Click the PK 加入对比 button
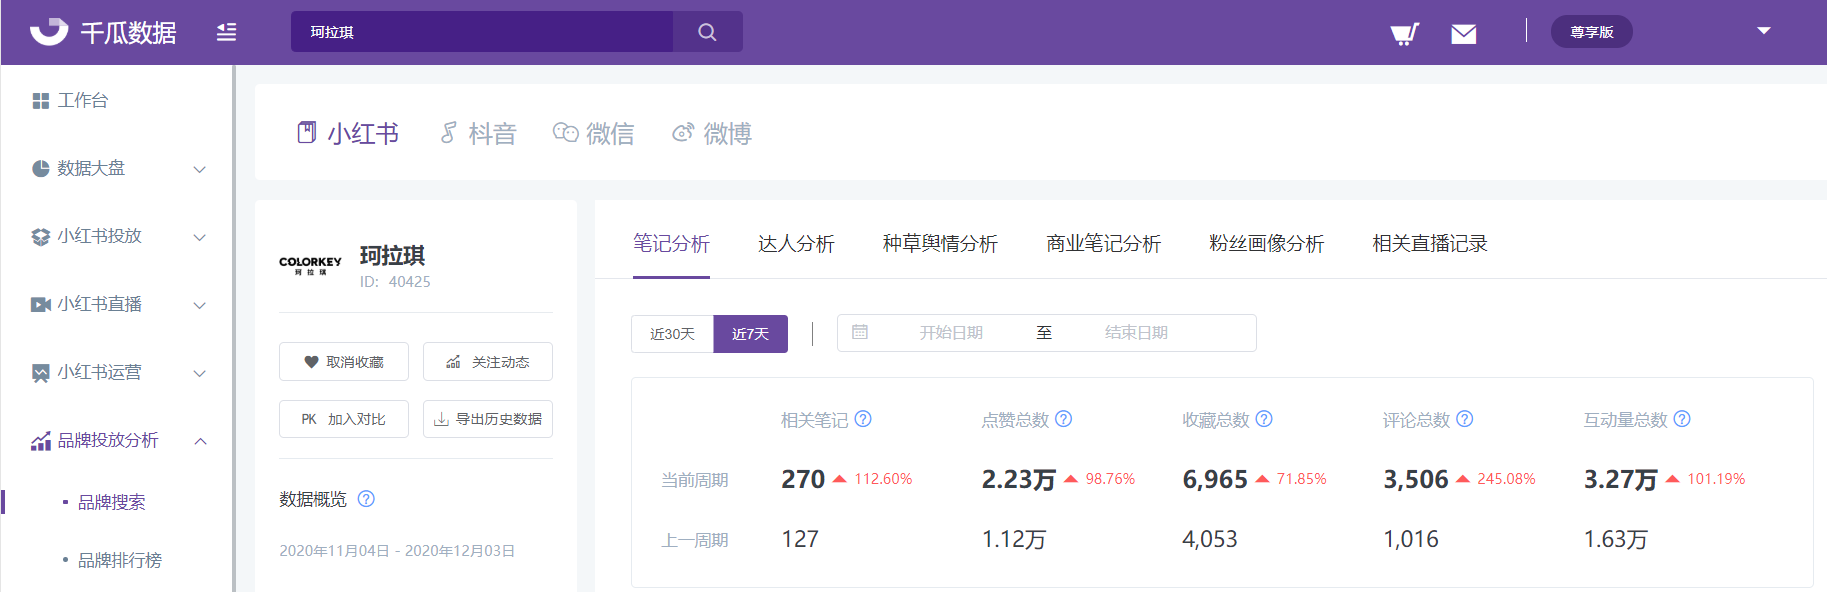This screenshot has height=592, width=1827. [344, 419]
